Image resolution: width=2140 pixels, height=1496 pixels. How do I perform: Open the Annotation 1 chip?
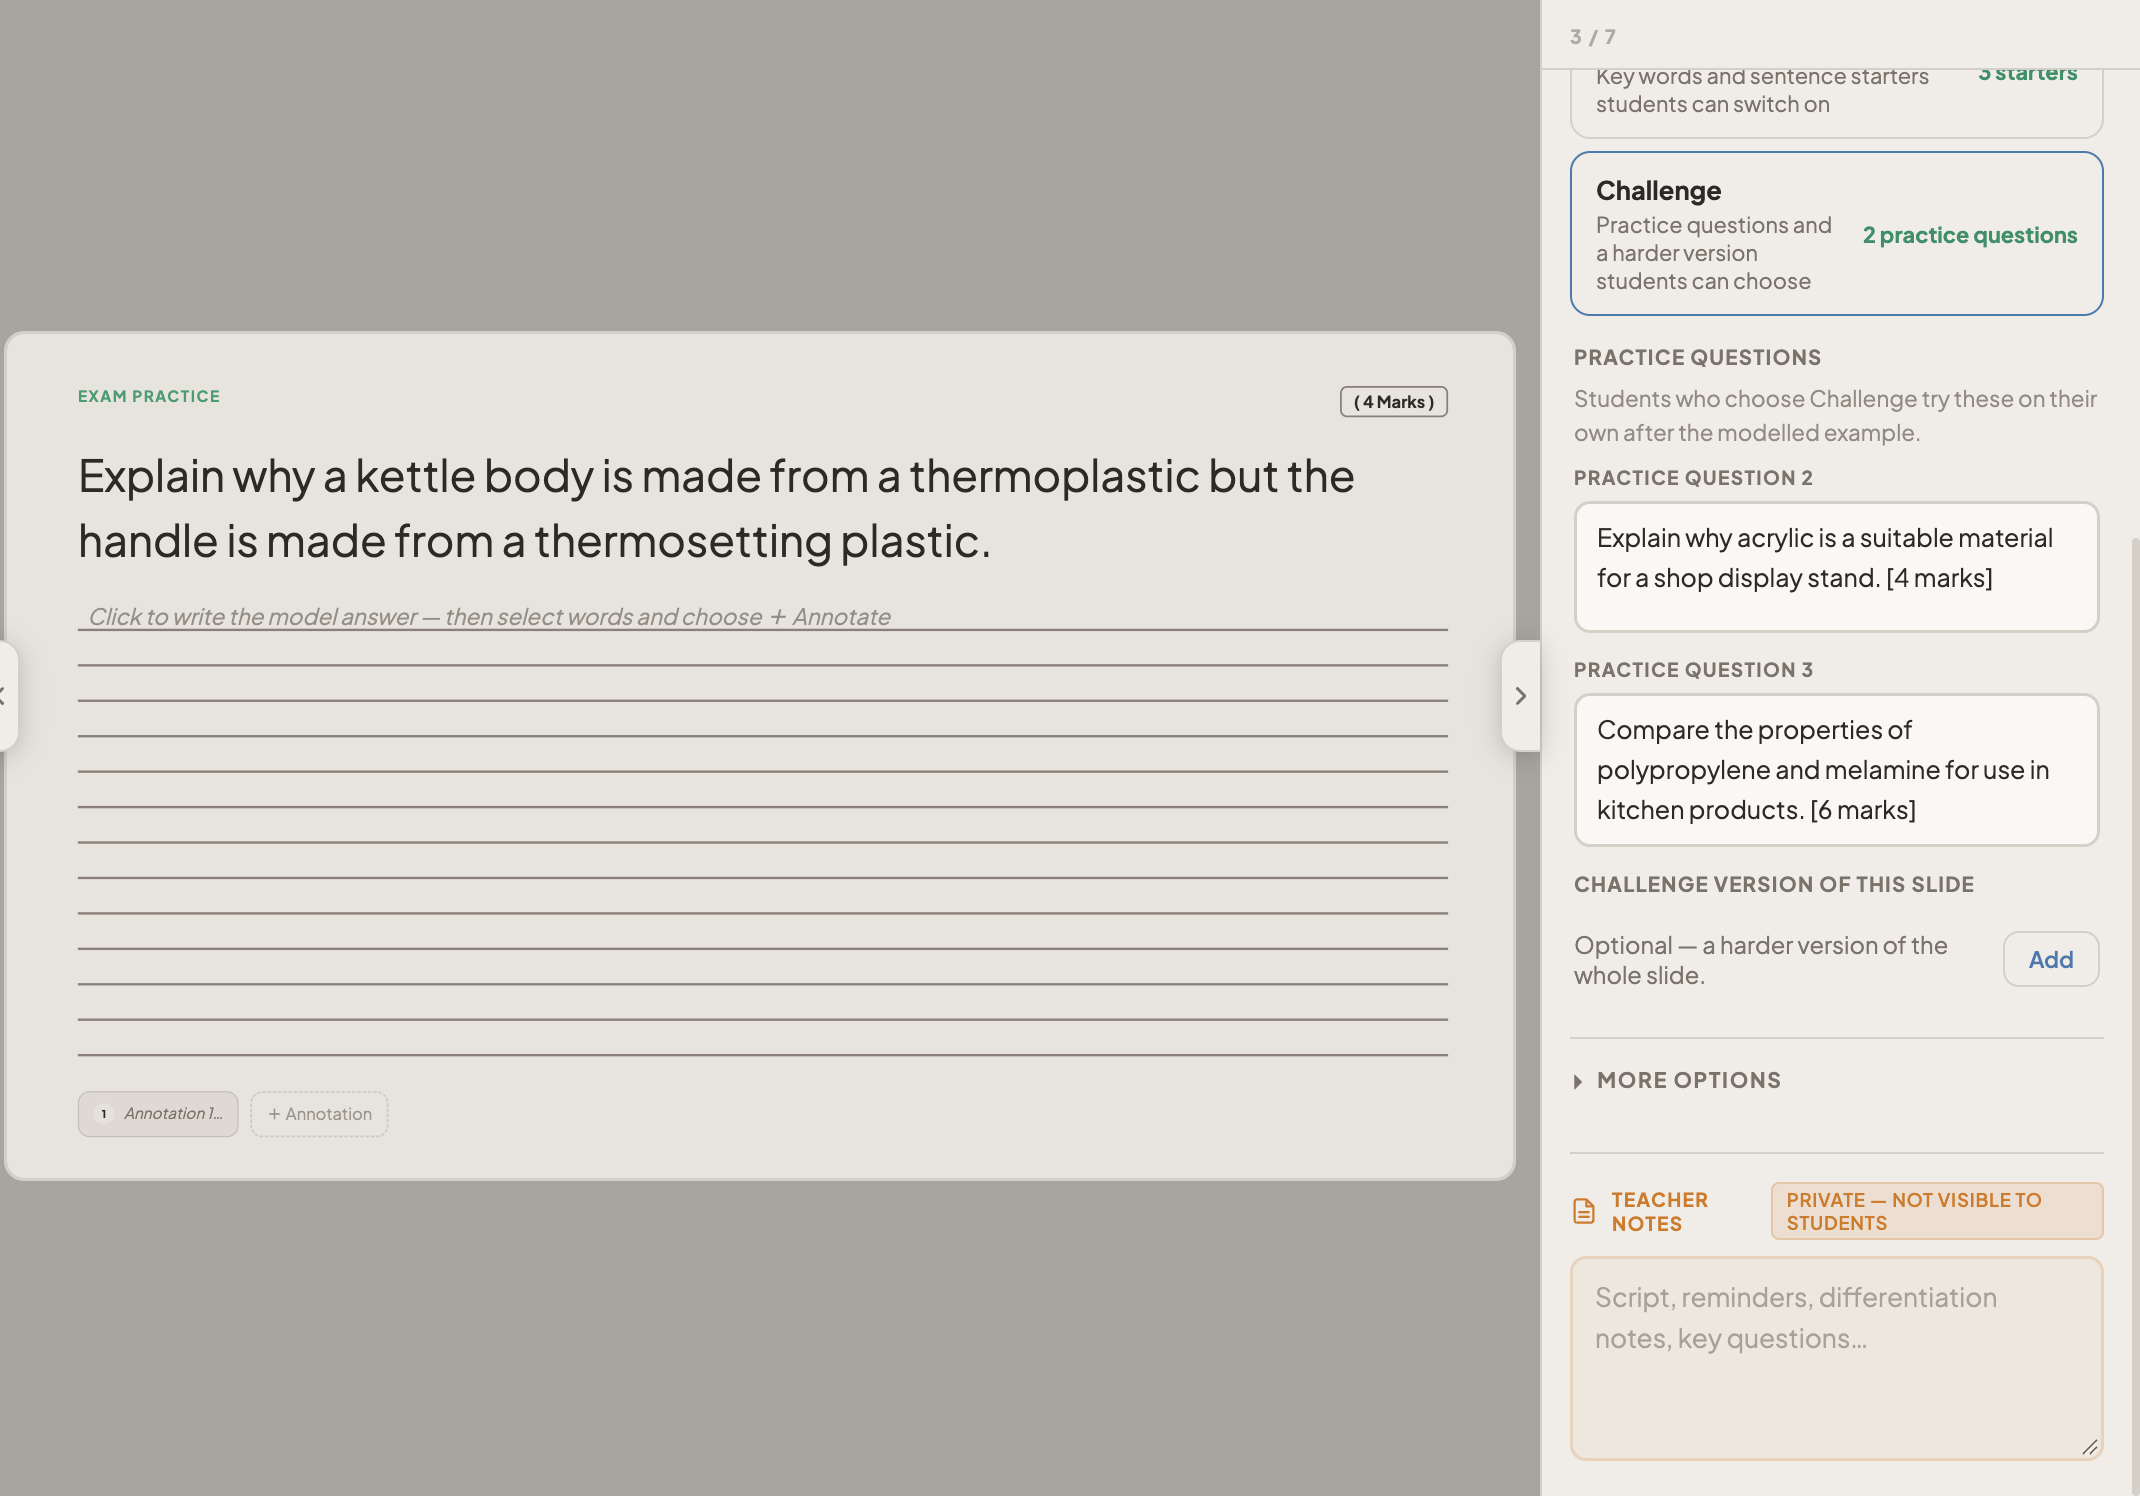[x=158, y=1114]
